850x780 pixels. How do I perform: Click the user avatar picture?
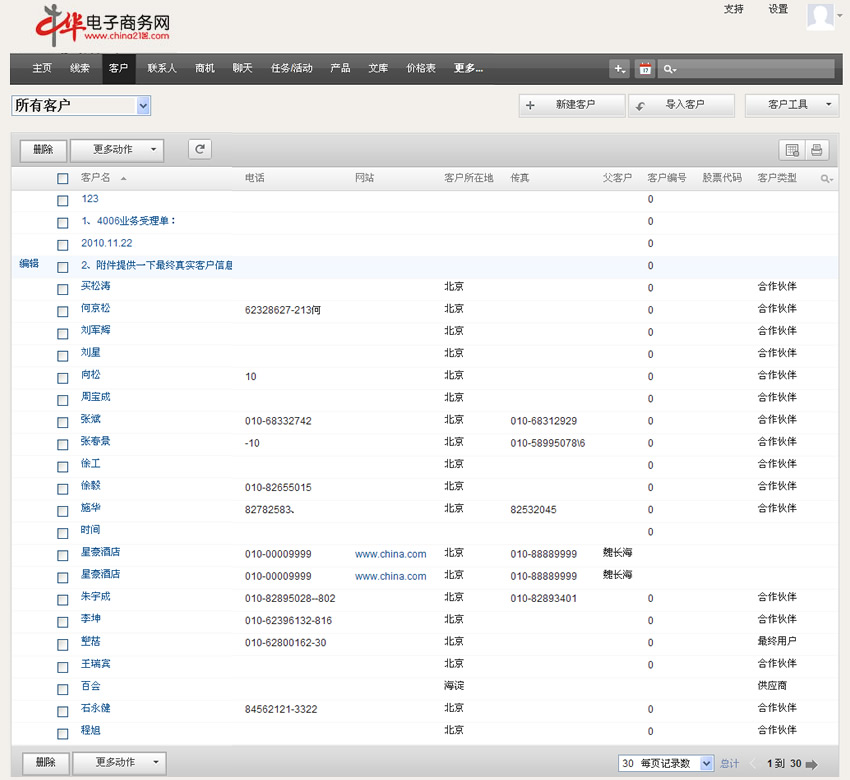point(820,18)
